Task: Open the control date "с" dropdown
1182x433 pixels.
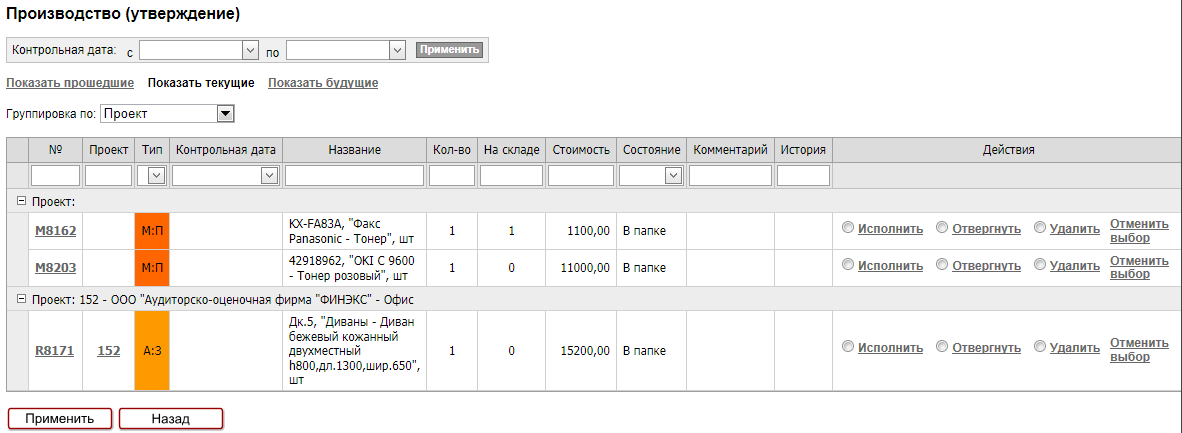Action: 250,49
